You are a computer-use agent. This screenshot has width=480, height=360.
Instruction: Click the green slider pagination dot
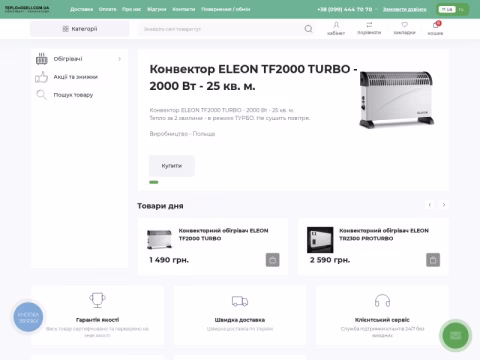pyautogui.click(x=154, y=182)
